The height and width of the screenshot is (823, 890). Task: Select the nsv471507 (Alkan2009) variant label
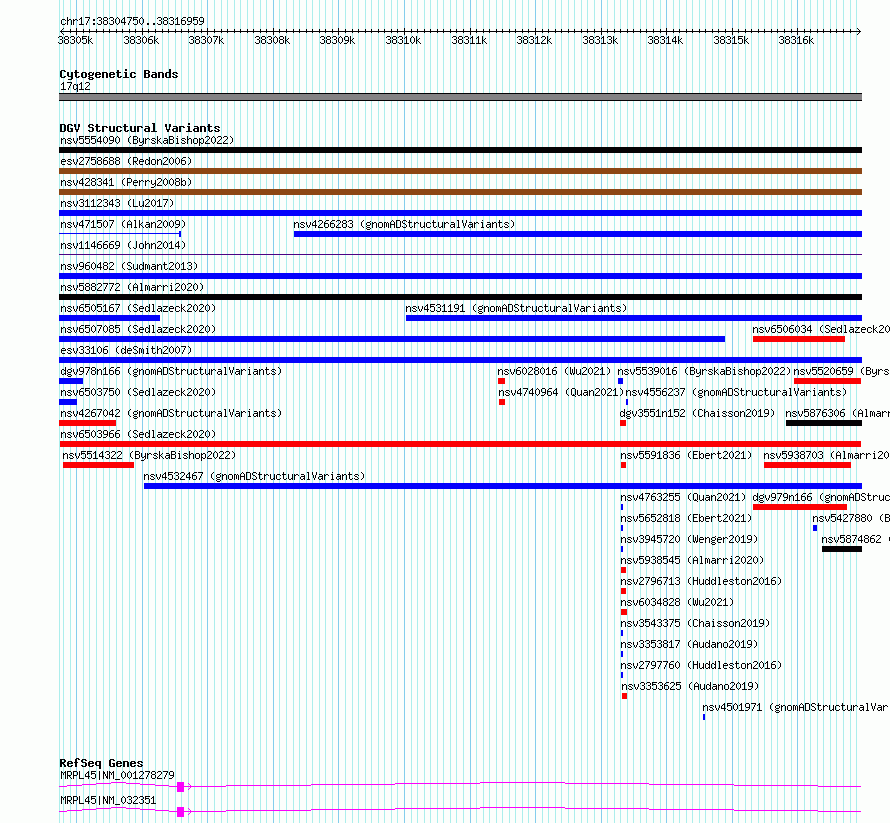(123, 224)
